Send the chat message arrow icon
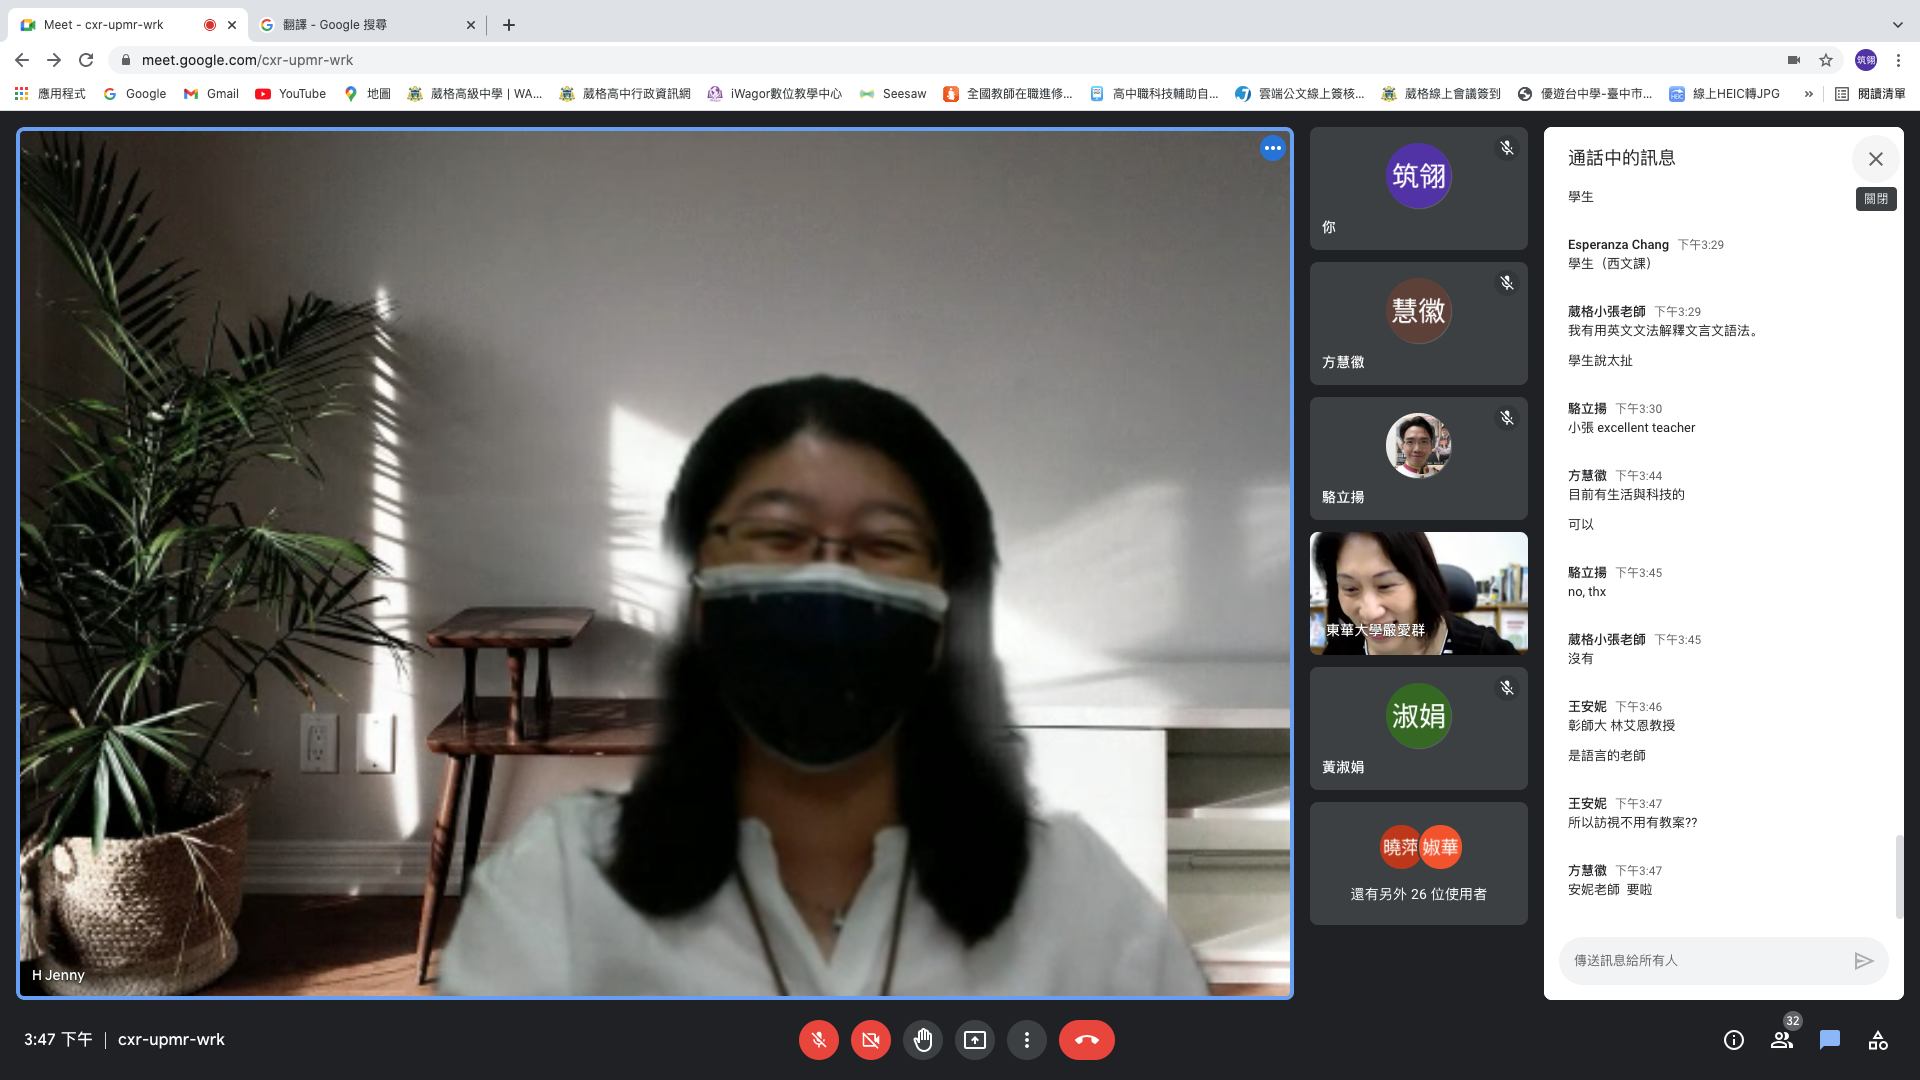The height and width of the screenshot is (1080, 1920). (x=1863, y=961)
